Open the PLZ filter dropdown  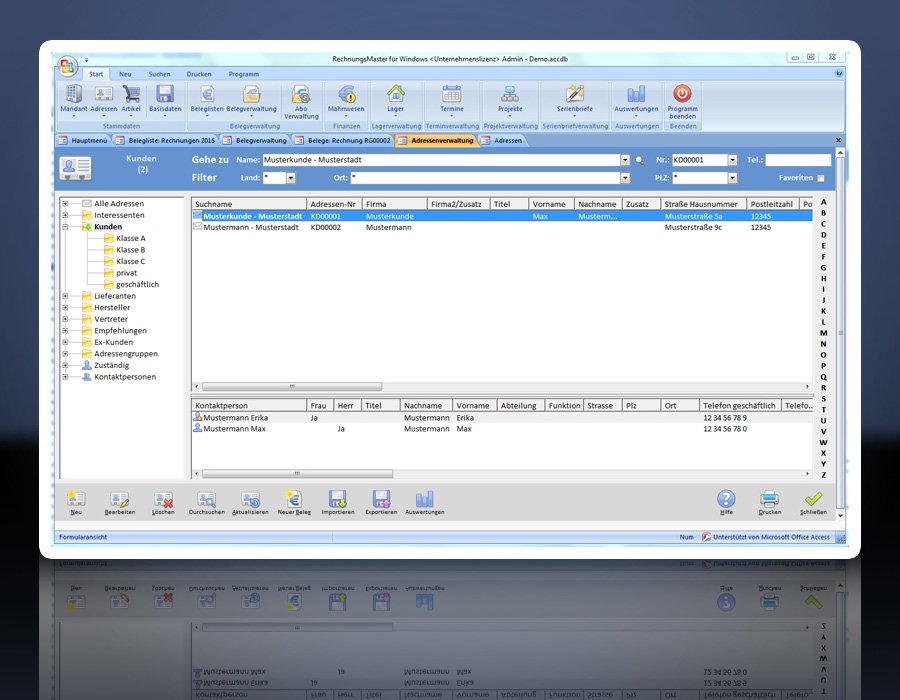732,178
